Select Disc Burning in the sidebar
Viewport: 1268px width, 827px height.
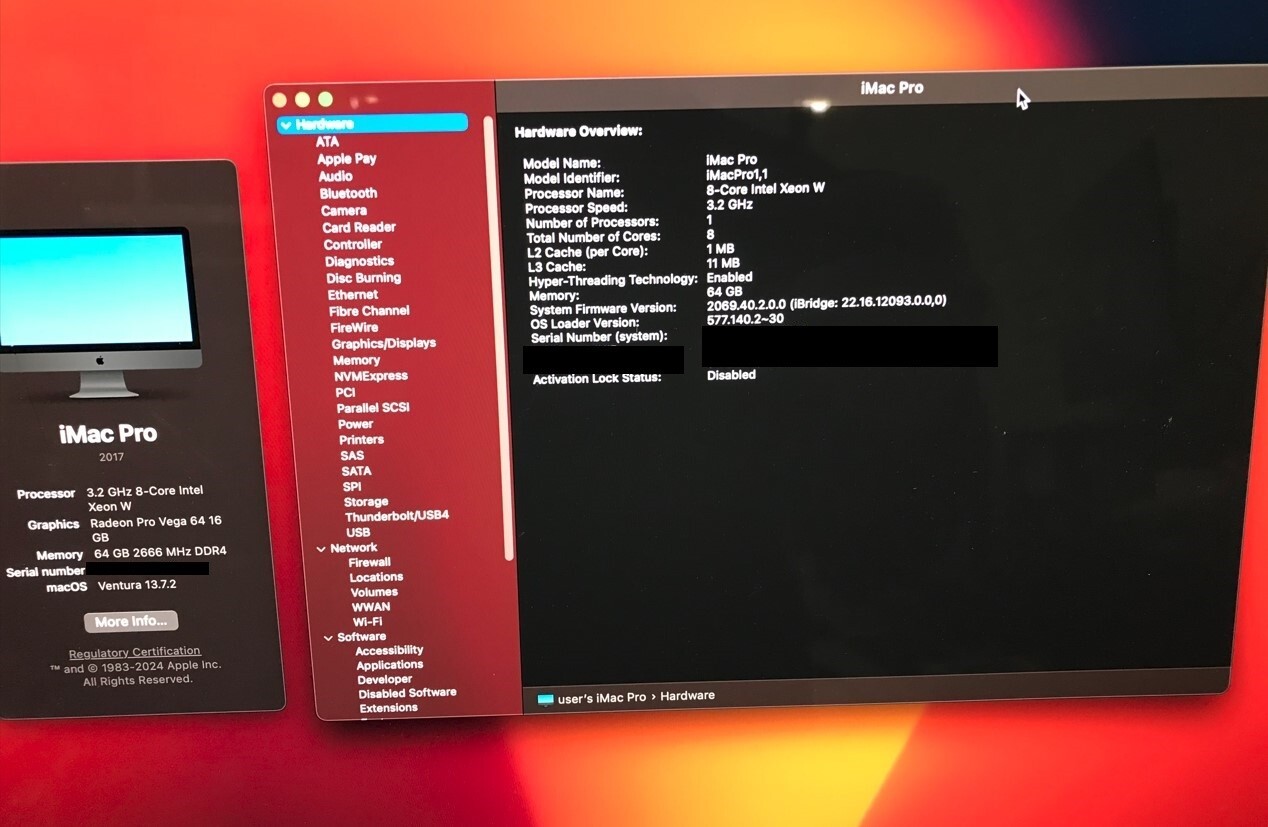(x=363, y=278)
